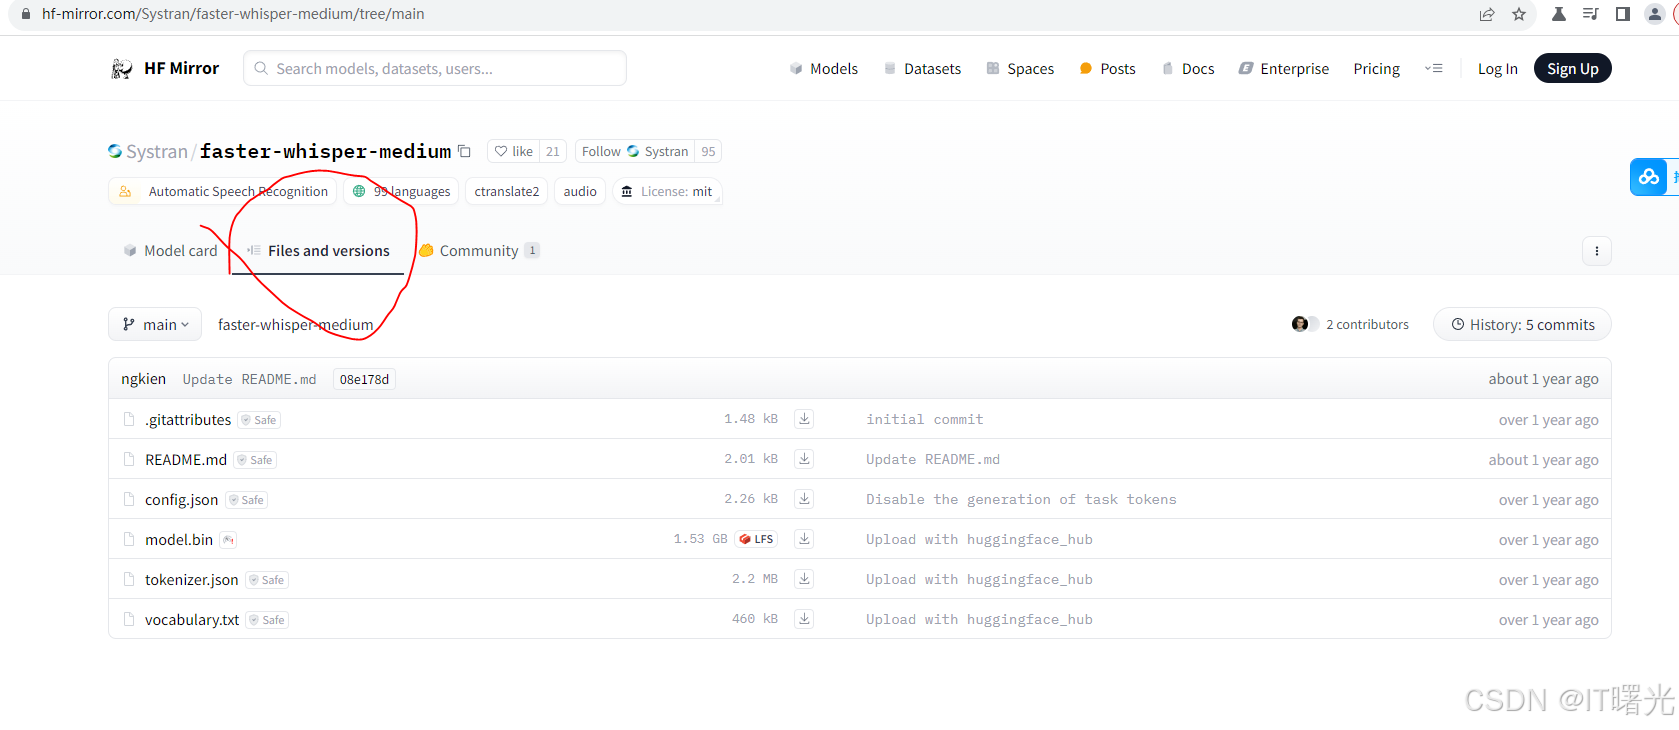Viewport: 1679px width, 730px height.
Task: Copy the model name with copy icon
Action: click(464, 151)
